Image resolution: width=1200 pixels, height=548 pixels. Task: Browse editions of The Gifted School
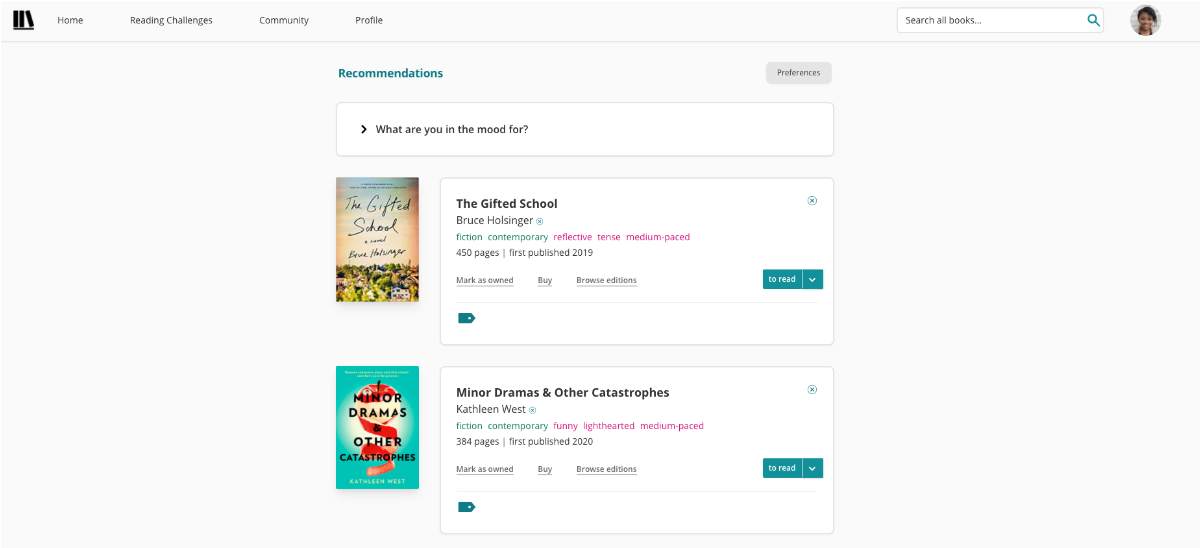[x=607, y=280]
